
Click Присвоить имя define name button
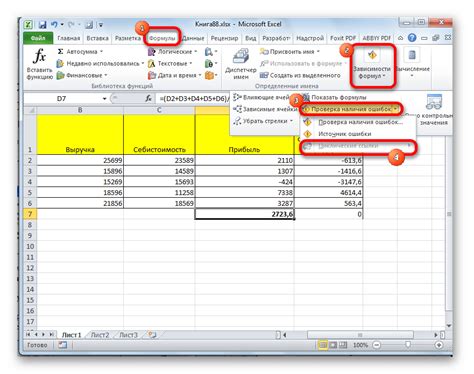[289, 52]
